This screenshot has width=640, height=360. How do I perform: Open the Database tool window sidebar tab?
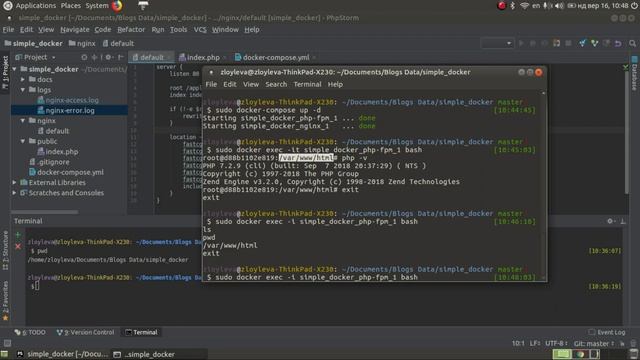coord(635,74)
